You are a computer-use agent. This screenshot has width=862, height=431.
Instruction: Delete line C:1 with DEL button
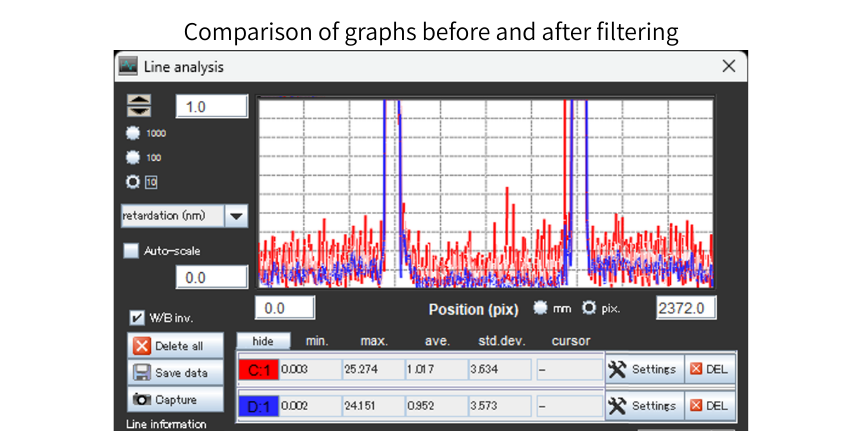click(x=709, y=369)
